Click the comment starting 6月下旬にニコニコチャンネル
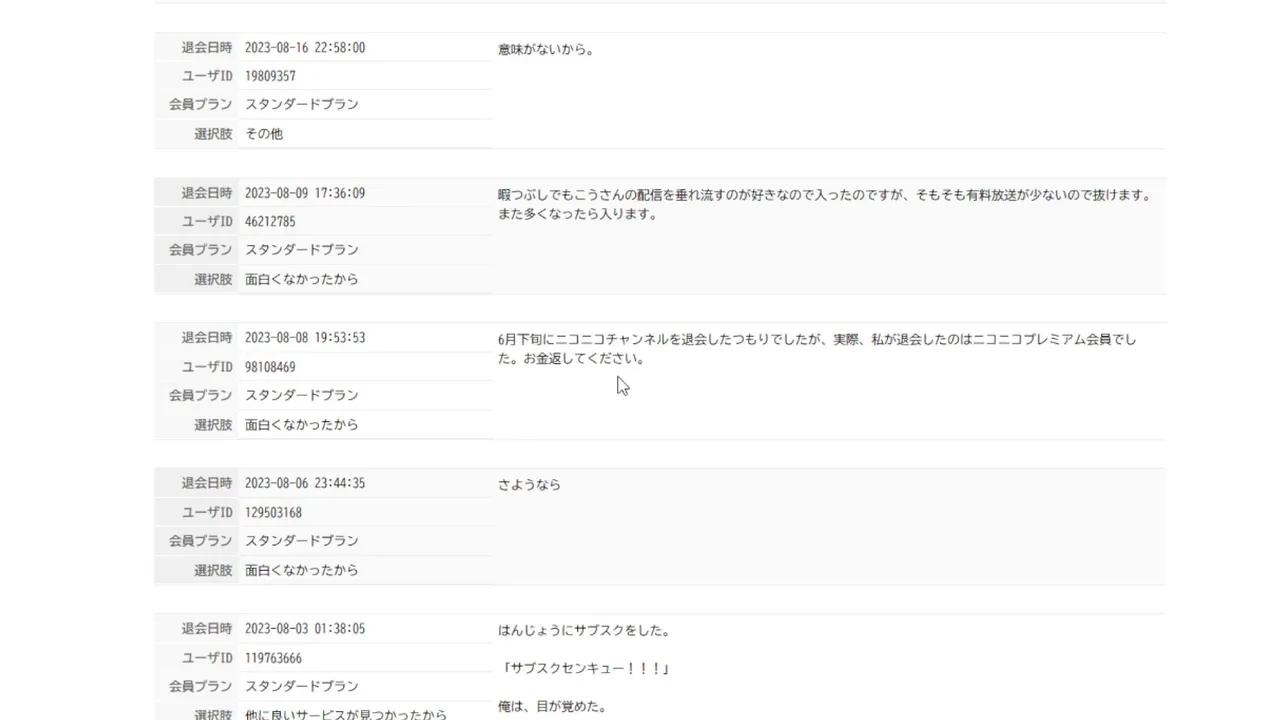 tap(817, 349)
